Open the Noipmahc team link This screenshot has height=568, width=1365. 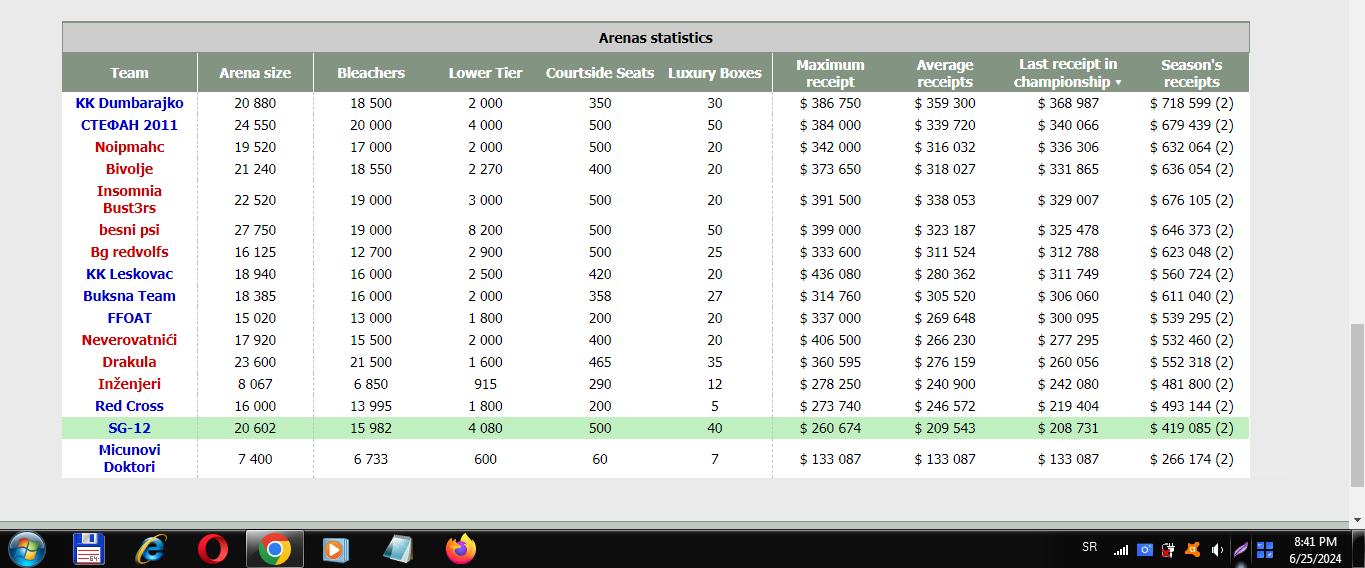click(x=129, y=147)
